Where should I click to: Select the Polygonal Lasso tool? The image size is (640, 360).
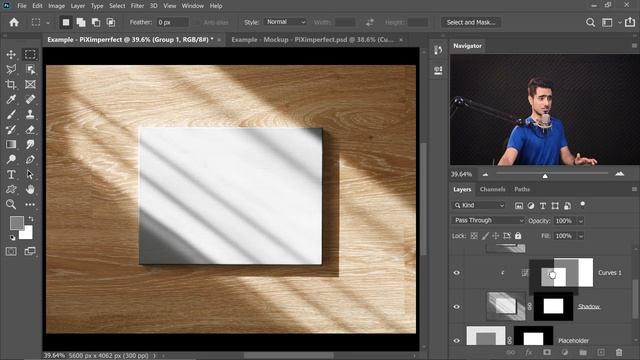[11, 69]
